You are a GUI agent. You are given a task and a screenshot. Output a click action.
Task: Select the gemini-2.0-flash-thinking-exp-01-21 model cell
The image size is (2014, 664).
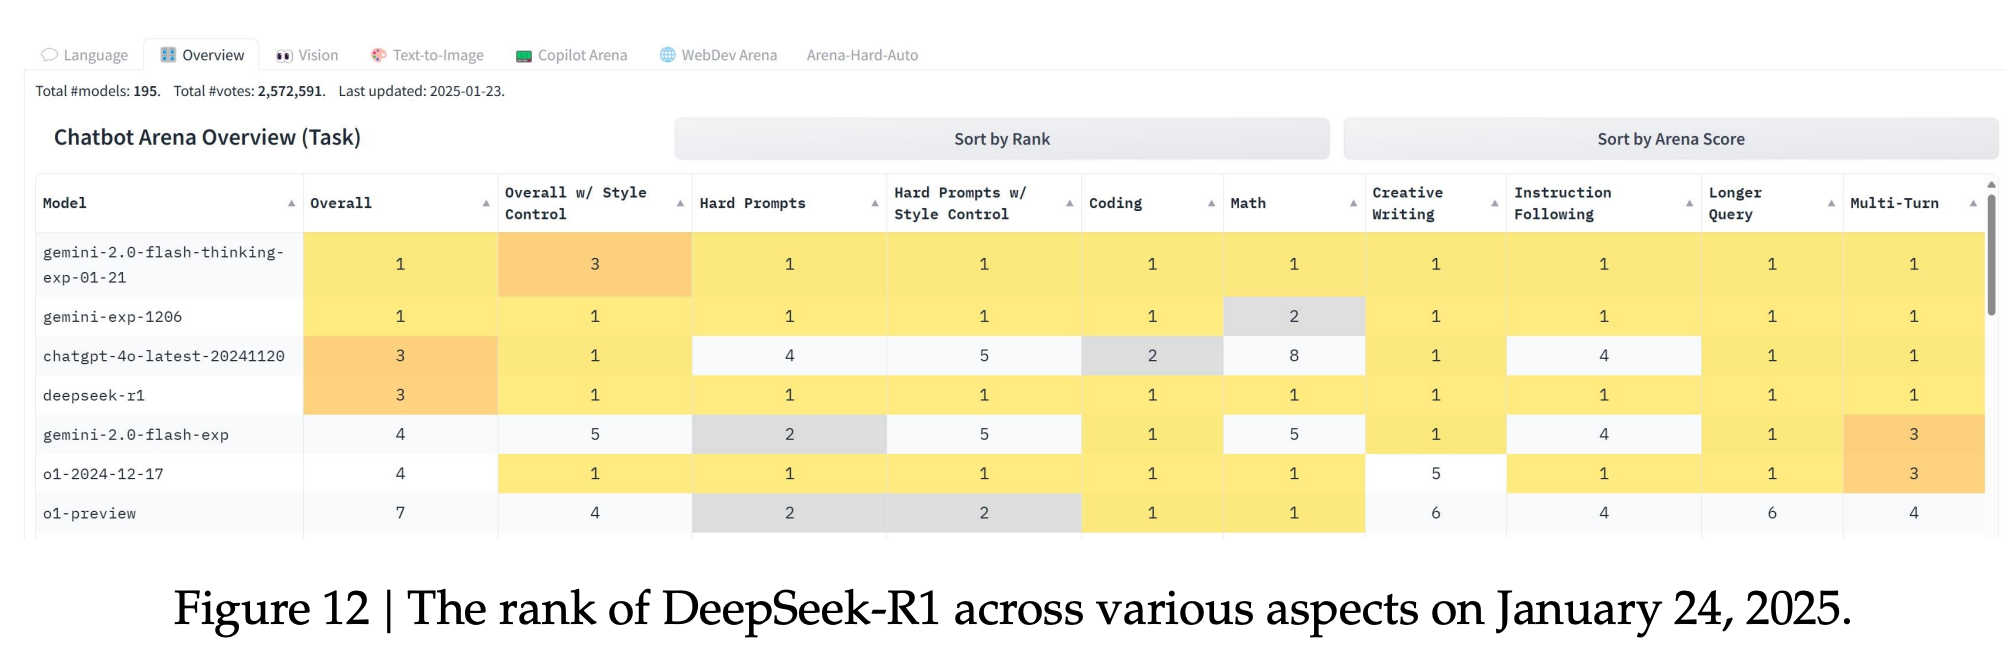point(170,265)
